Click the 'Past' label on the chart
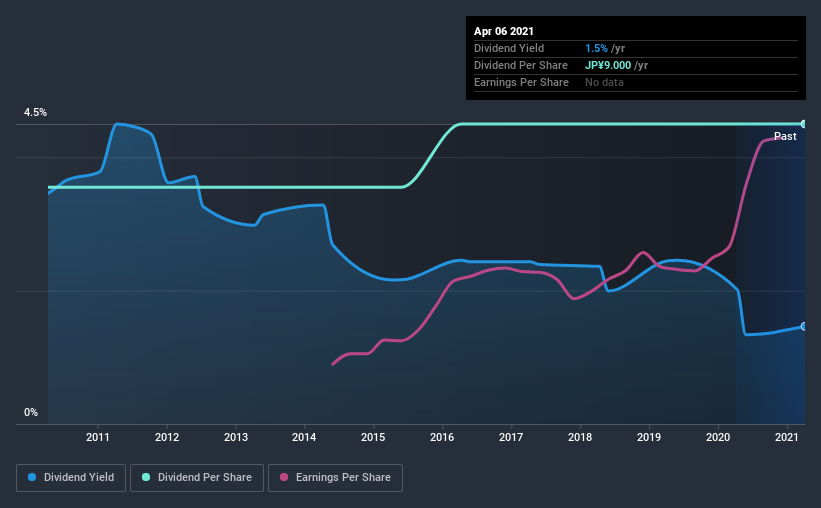Viewport: 821px width, 508px height. tap(785, 136)
